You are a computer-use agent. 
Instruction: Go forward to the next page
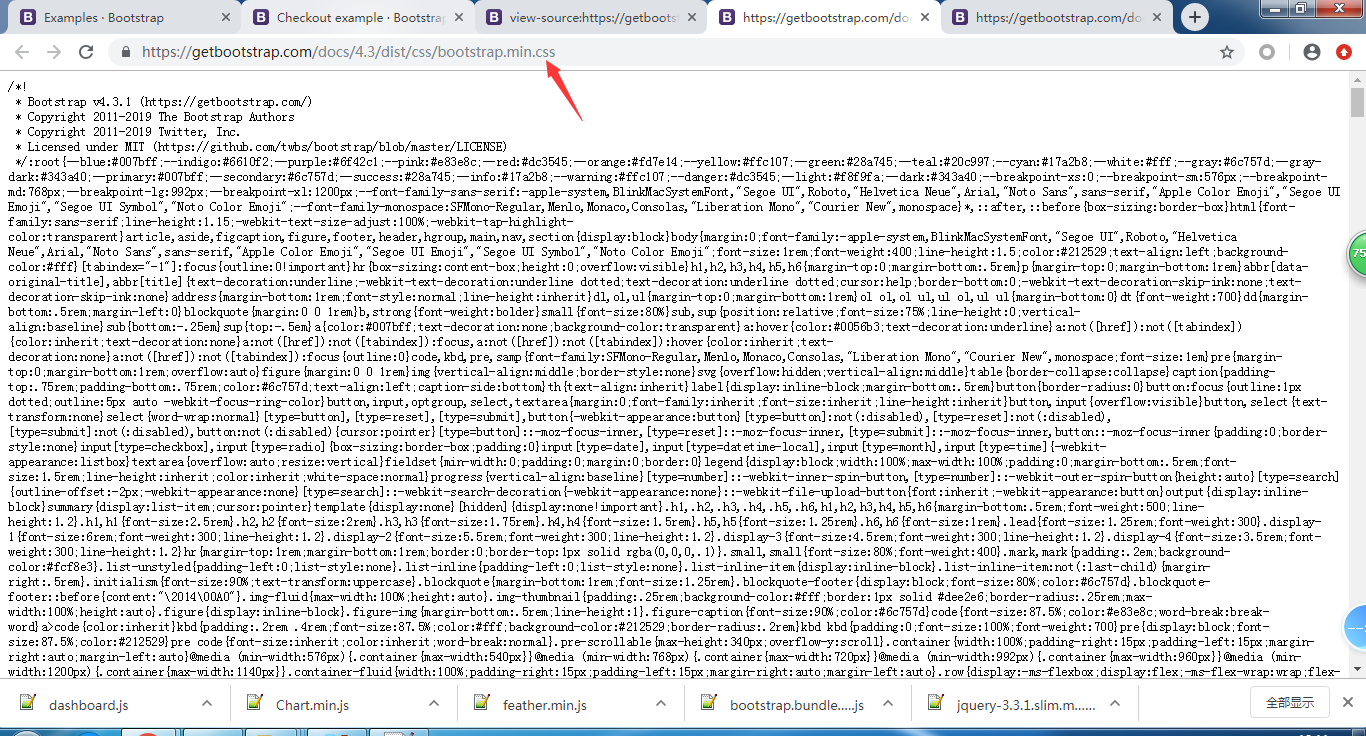[x=54, y=52]
